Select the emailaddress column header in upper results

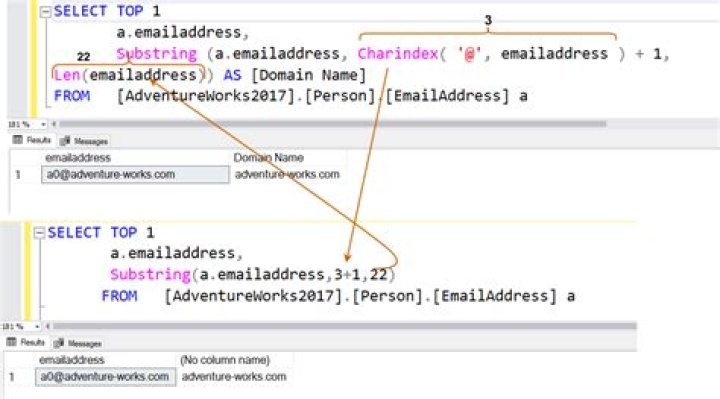click(78, 158)
